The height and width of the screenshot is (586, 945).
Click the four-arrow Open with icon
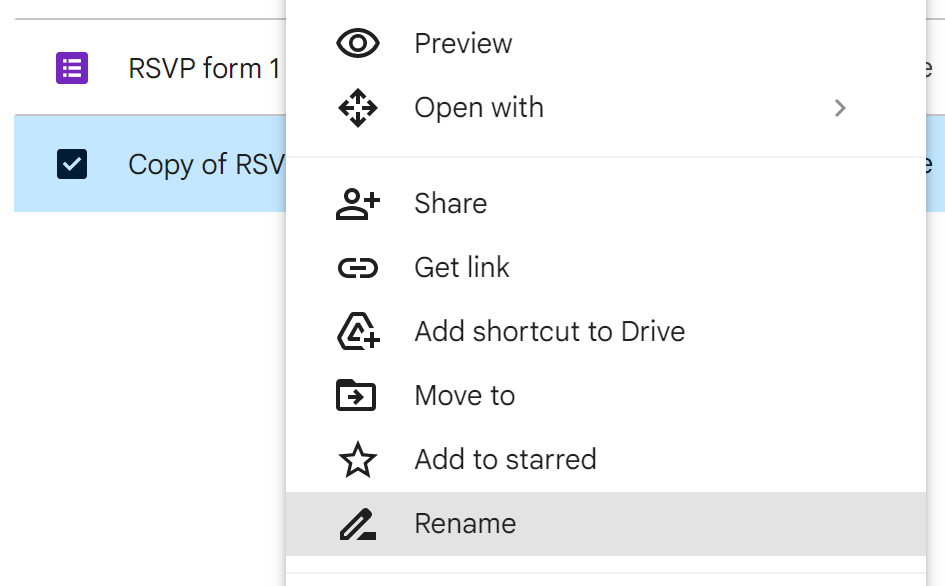pos(358,108)
